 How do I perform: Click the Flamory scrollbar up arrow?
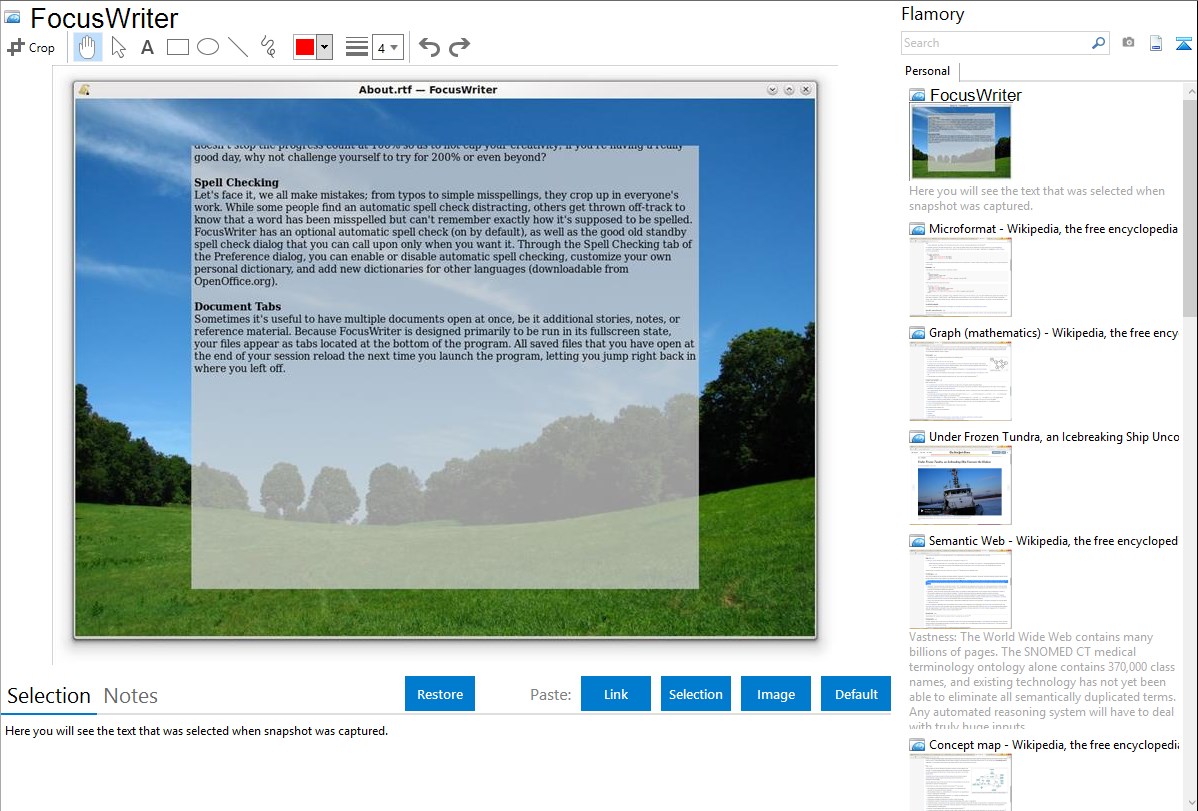pyautogui.click(x=1190, y=92)
